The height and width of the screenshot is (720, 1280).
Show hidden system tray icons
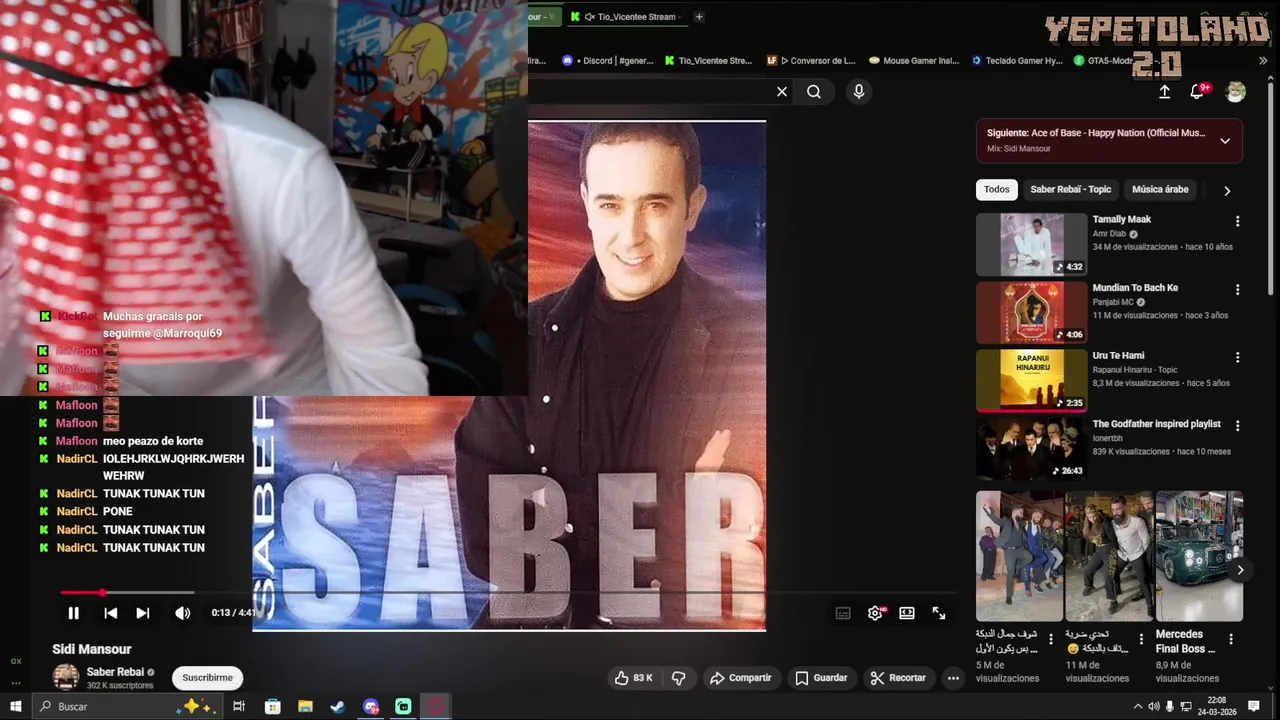(x=1137, y=706)
